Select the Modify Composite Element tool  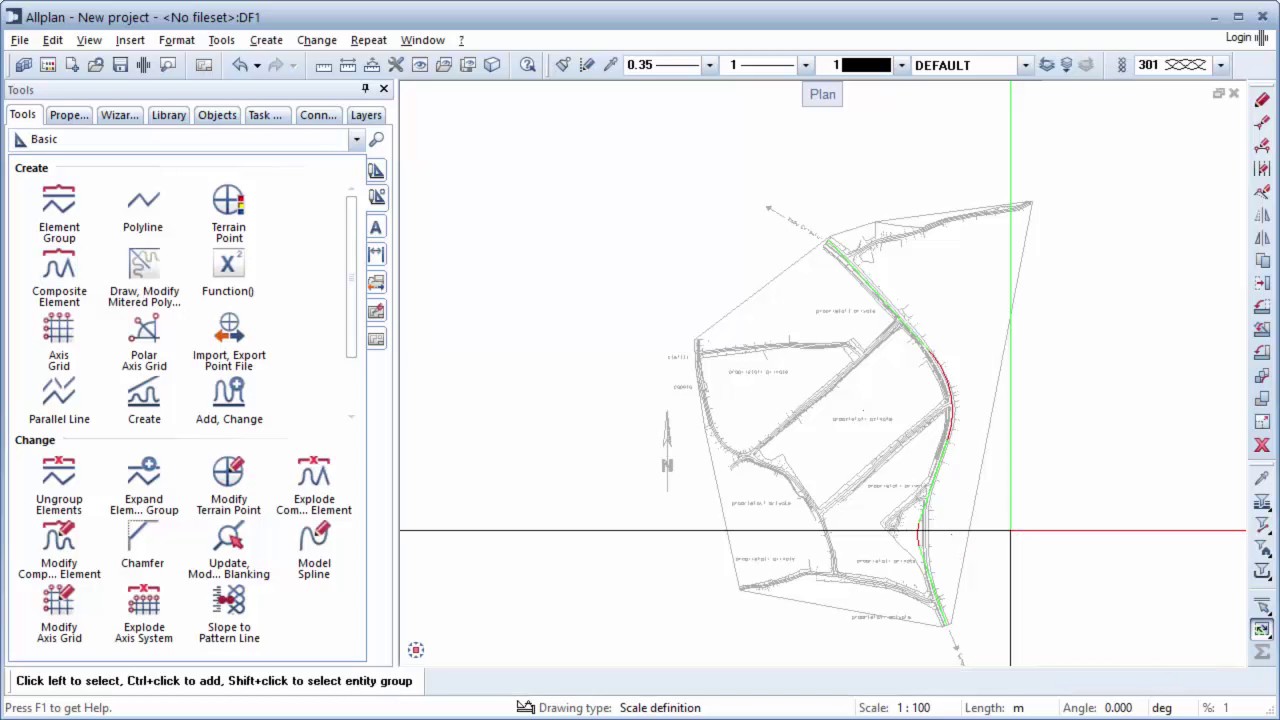coord(59,550)
